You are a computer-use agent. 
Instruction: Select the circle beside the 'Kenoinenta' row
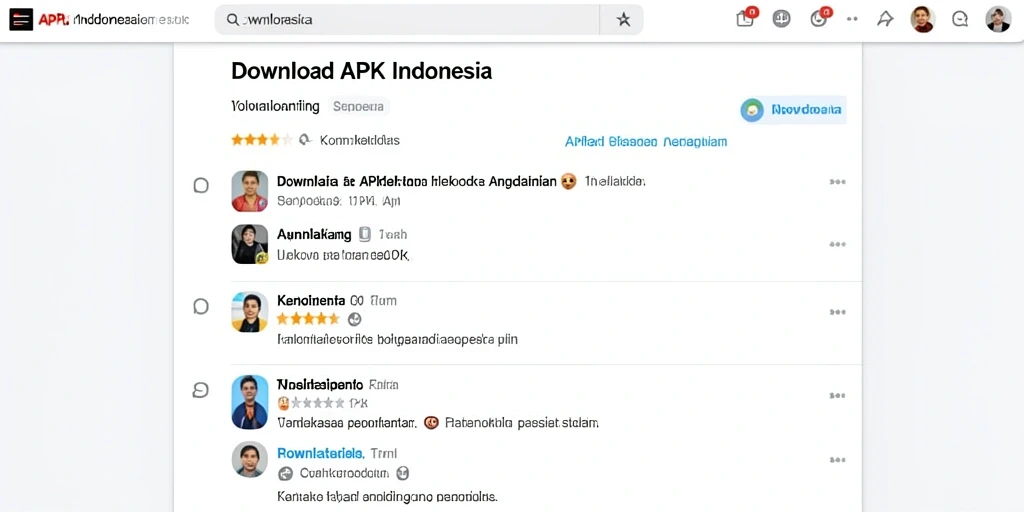201,306
